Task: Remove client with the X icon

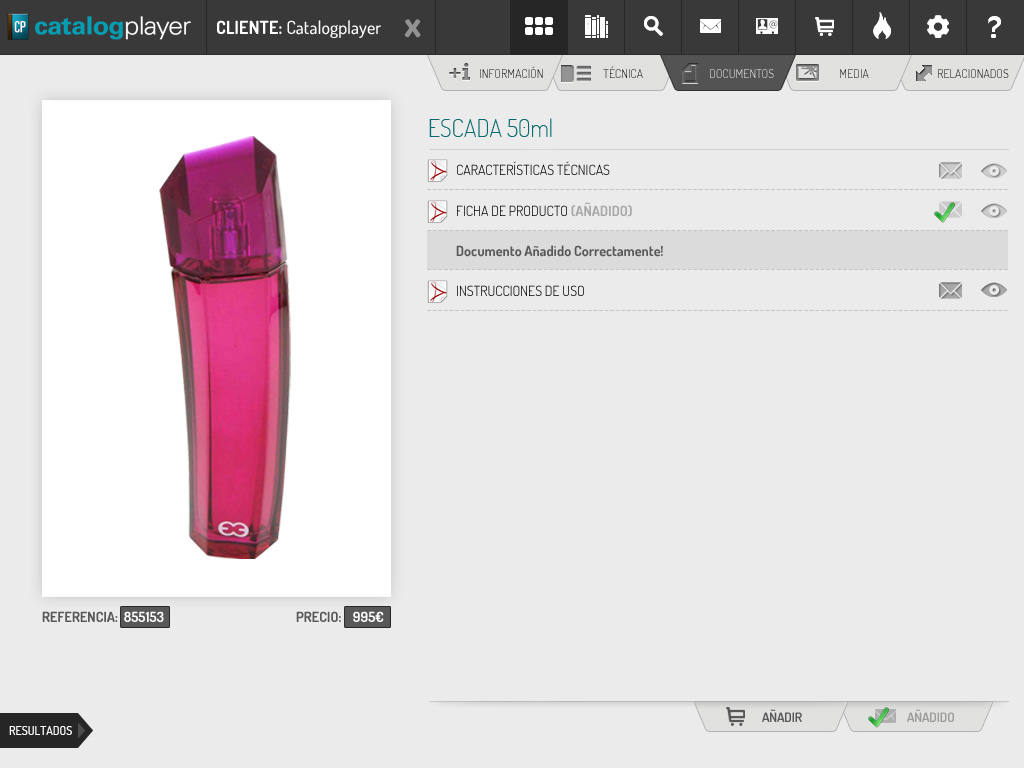Action: (x=412, y=28)
